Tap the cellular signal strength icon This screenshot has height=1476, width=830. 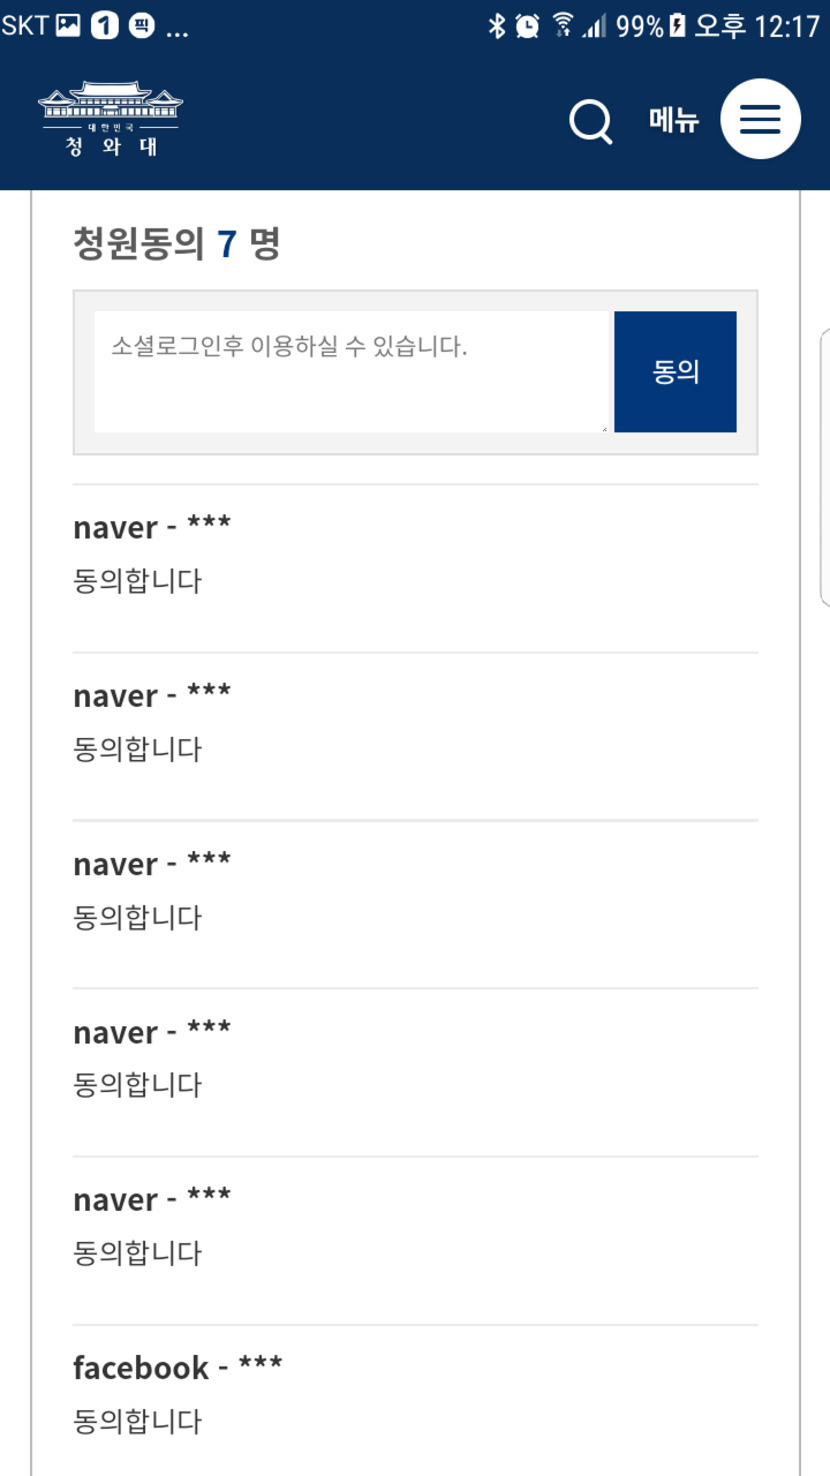pyautogui.click(x=594, y=26)
